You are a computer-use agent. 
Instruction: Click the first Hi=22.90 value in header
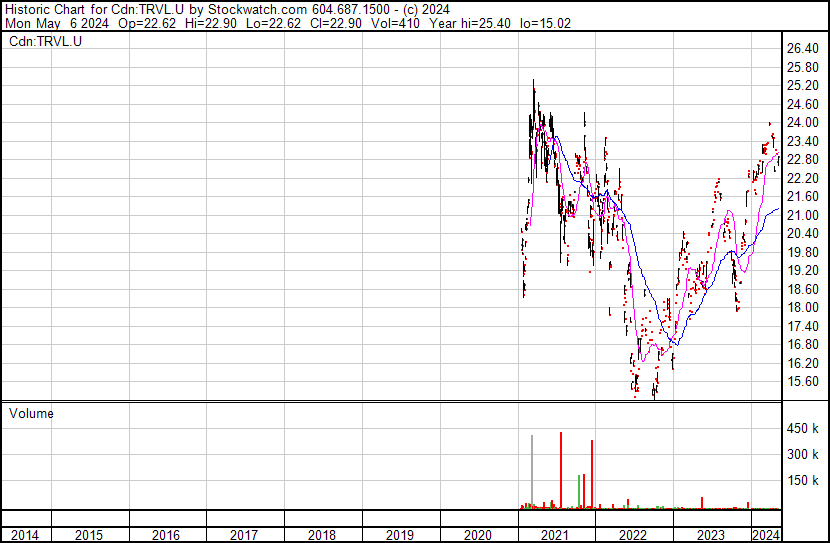click(x=211, y=23)
